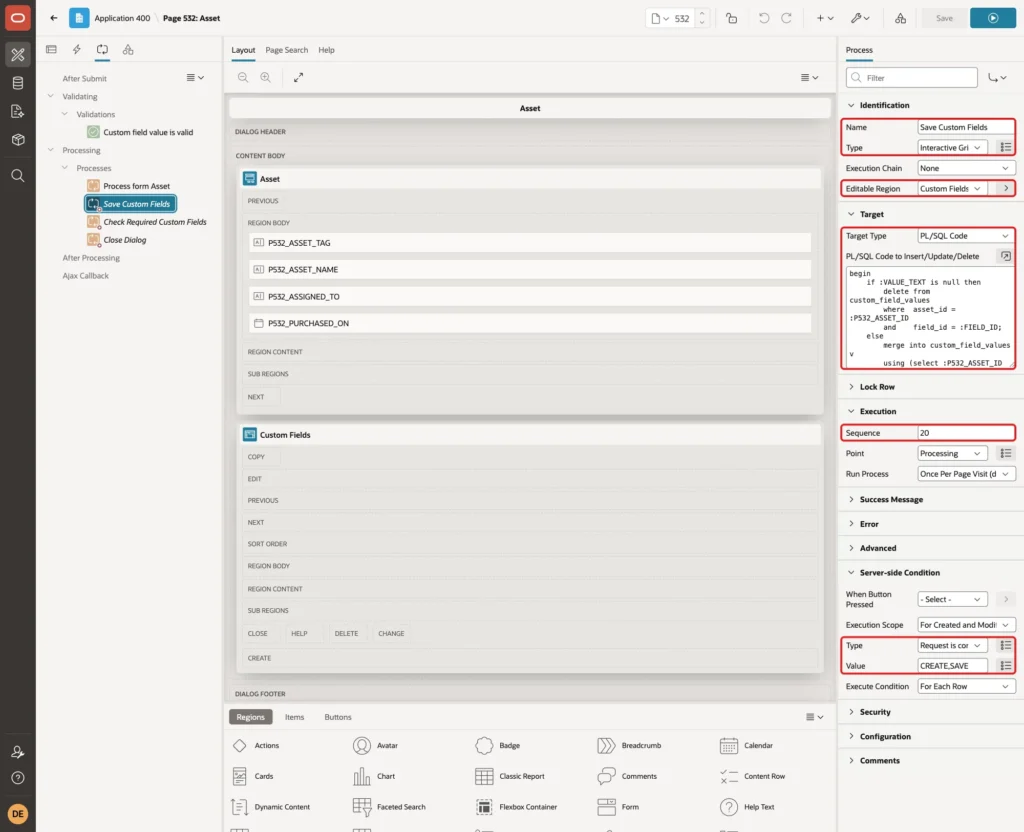Open the sidebar search magnifier

pos(18,176)
